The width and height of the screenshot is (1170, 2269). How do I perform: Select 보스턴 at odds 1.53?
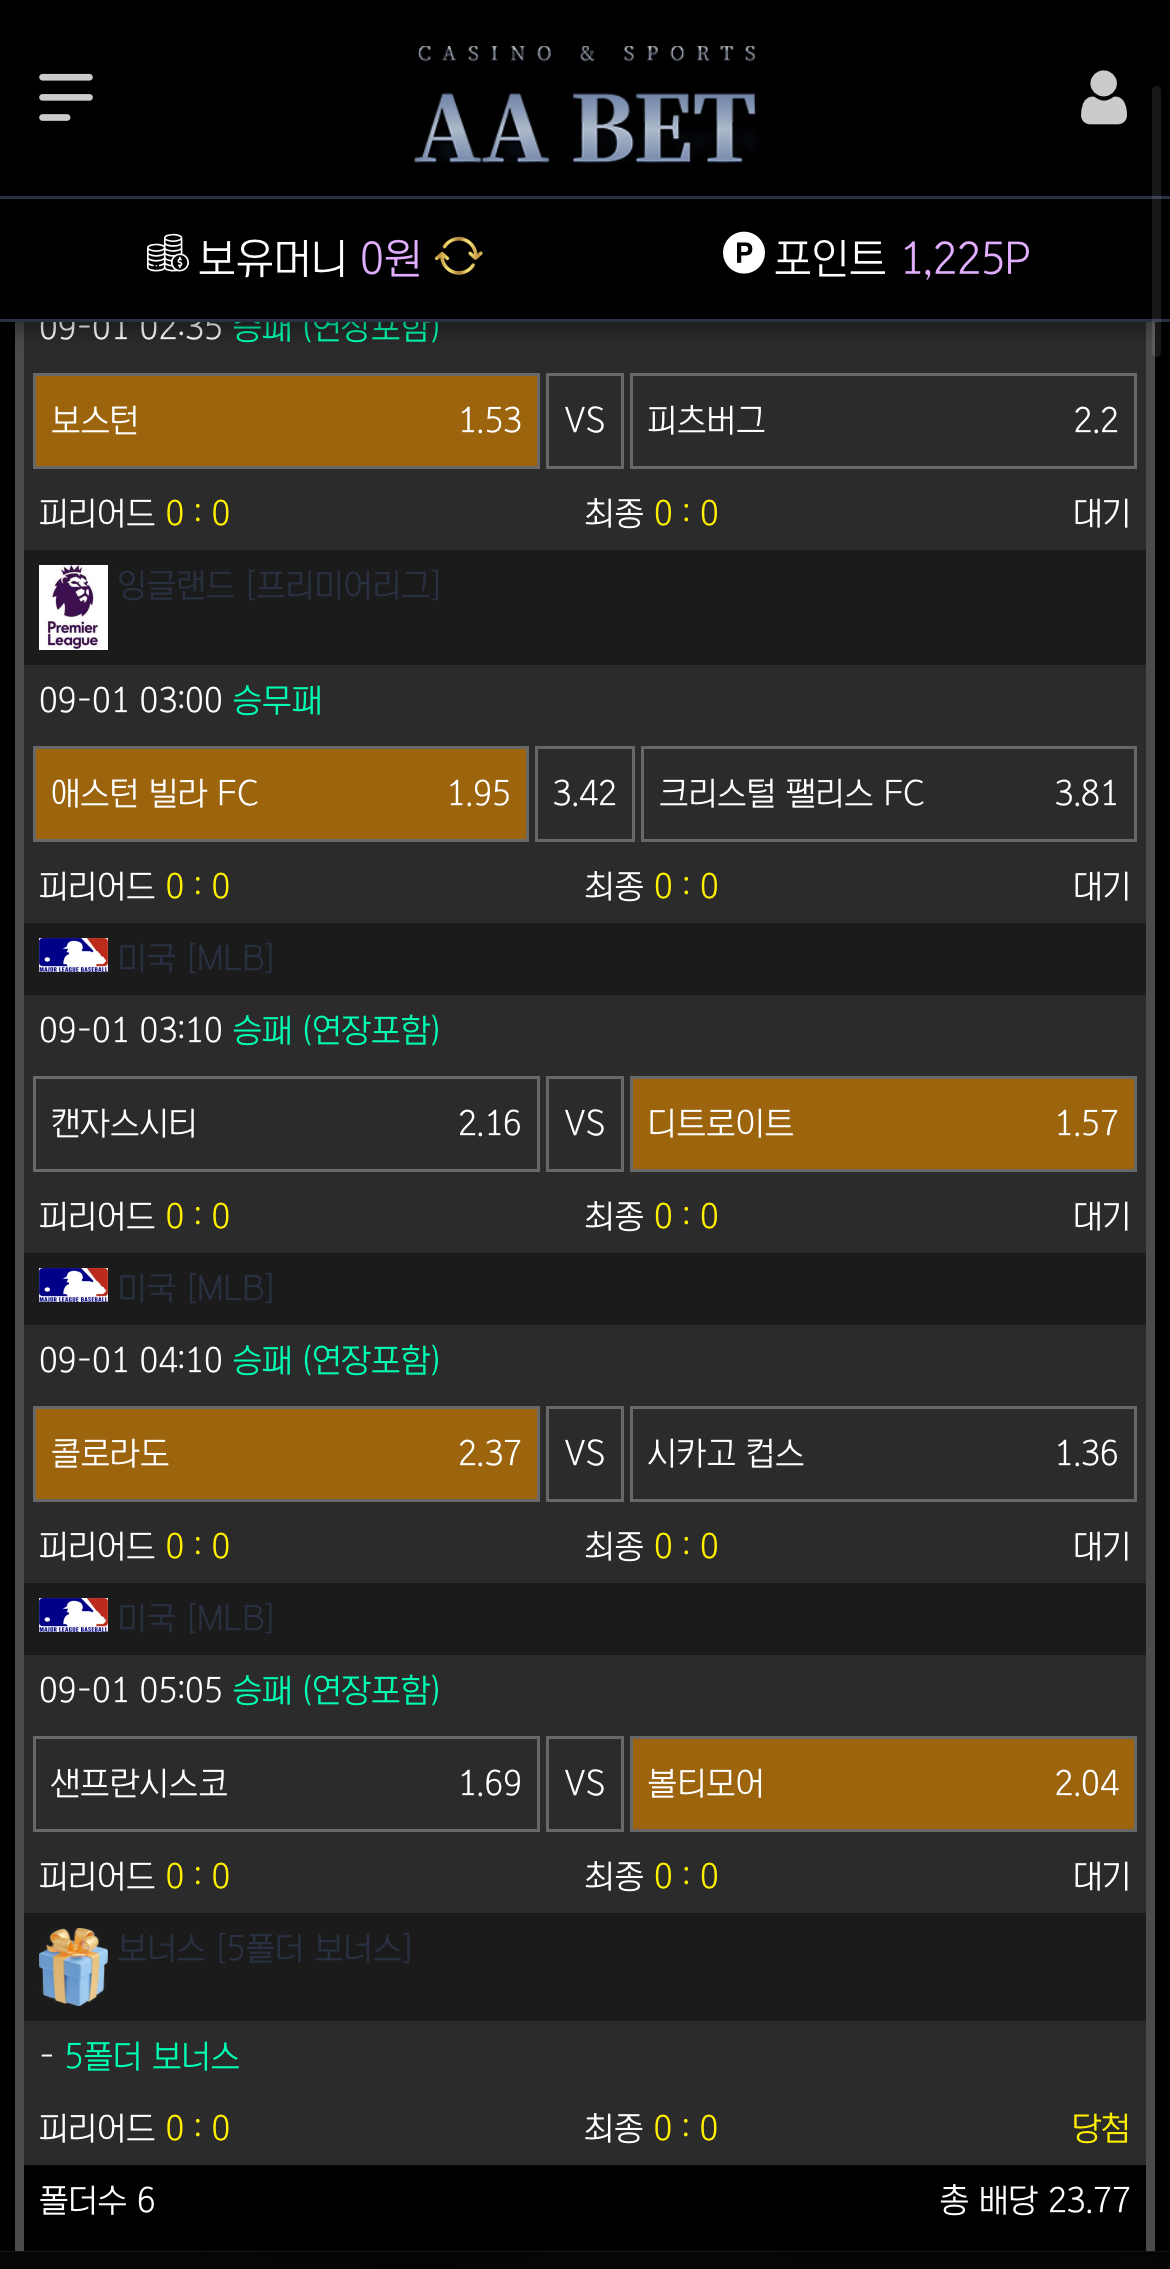click(x=286, y=421)
